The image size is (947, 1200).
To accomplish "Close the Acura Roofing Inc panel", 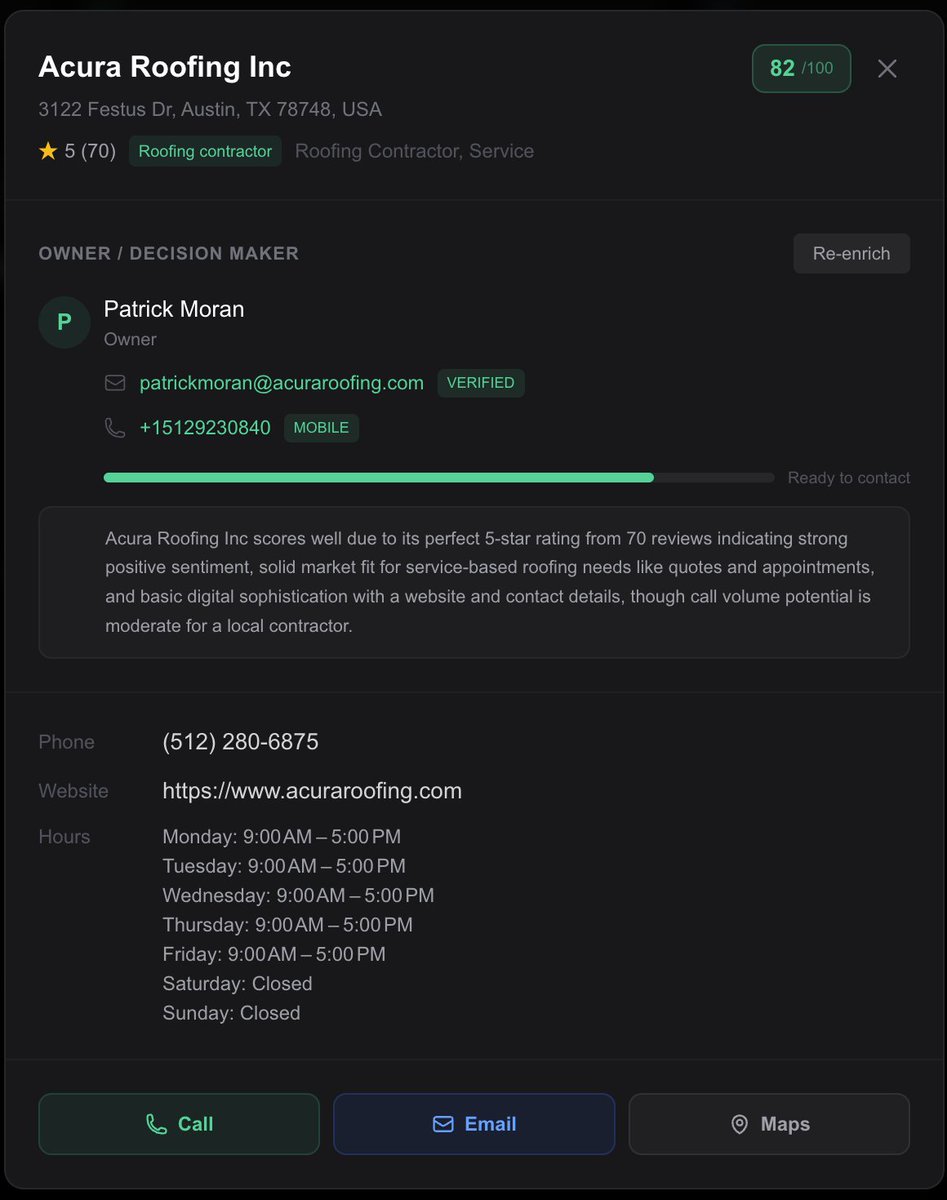I will coord(887,68).
